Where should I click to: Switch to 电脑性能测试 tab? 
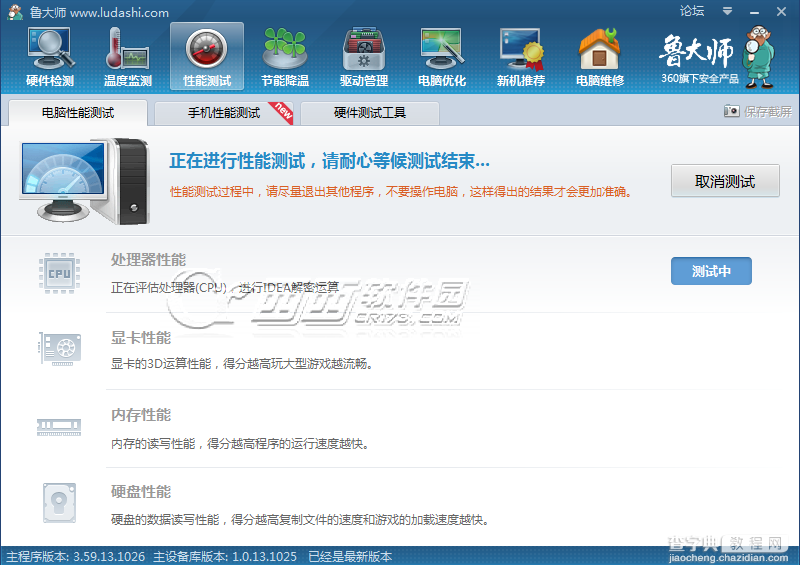pos(78,113)
